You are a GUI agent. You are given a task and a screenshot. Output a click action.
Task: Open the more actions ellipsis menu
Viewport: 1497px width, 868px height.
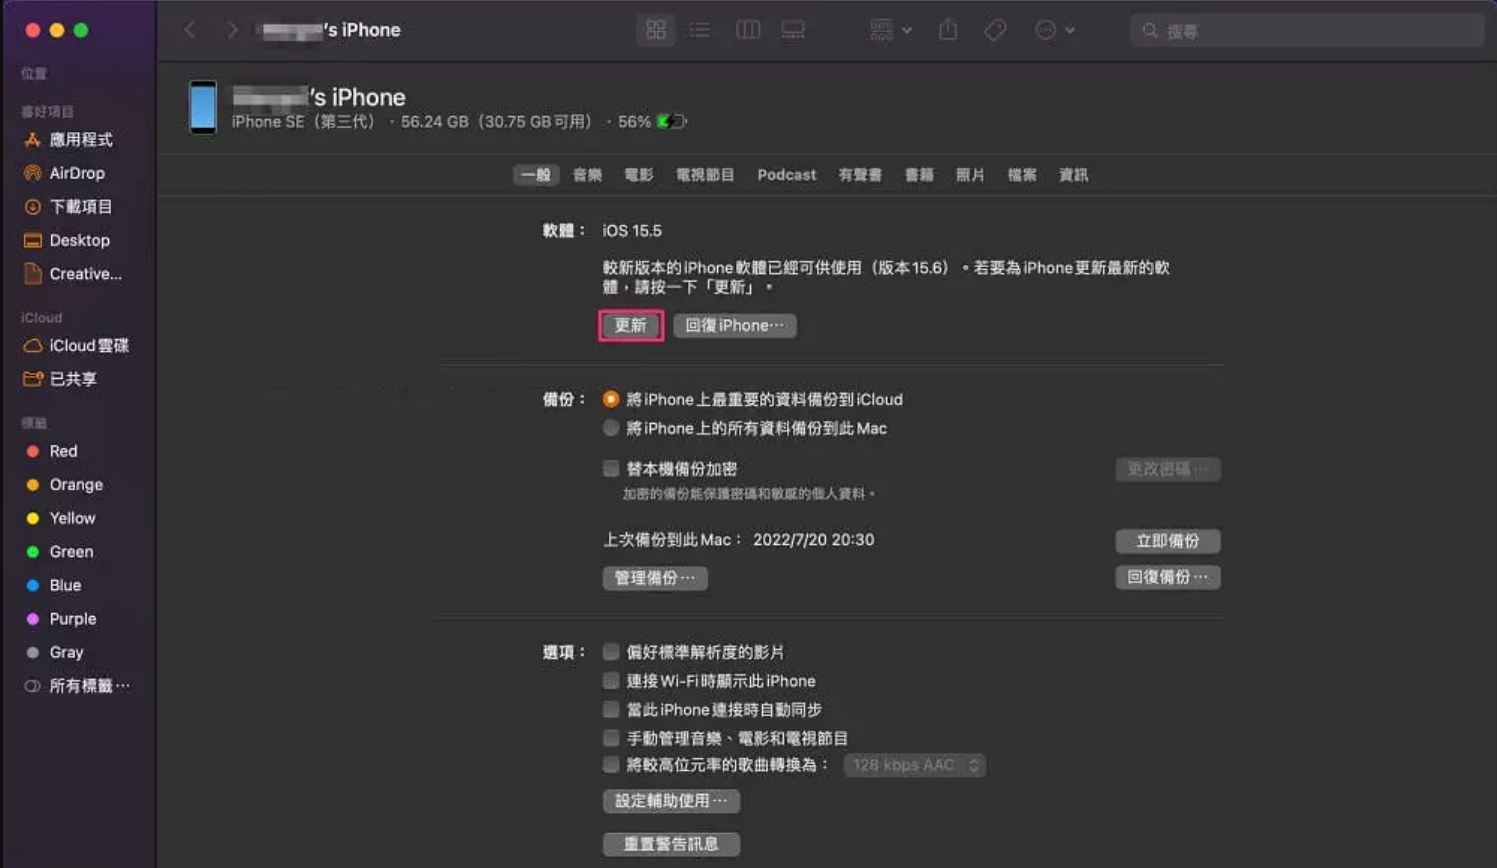pos(1054,30)
